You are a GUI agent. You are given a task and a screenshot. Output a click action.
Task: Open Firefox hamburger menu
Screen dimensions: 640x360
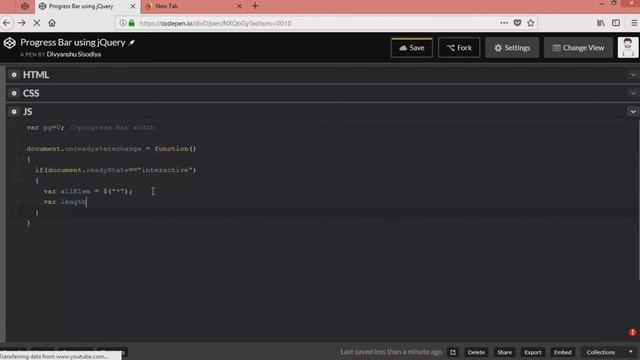pos(634,23)
